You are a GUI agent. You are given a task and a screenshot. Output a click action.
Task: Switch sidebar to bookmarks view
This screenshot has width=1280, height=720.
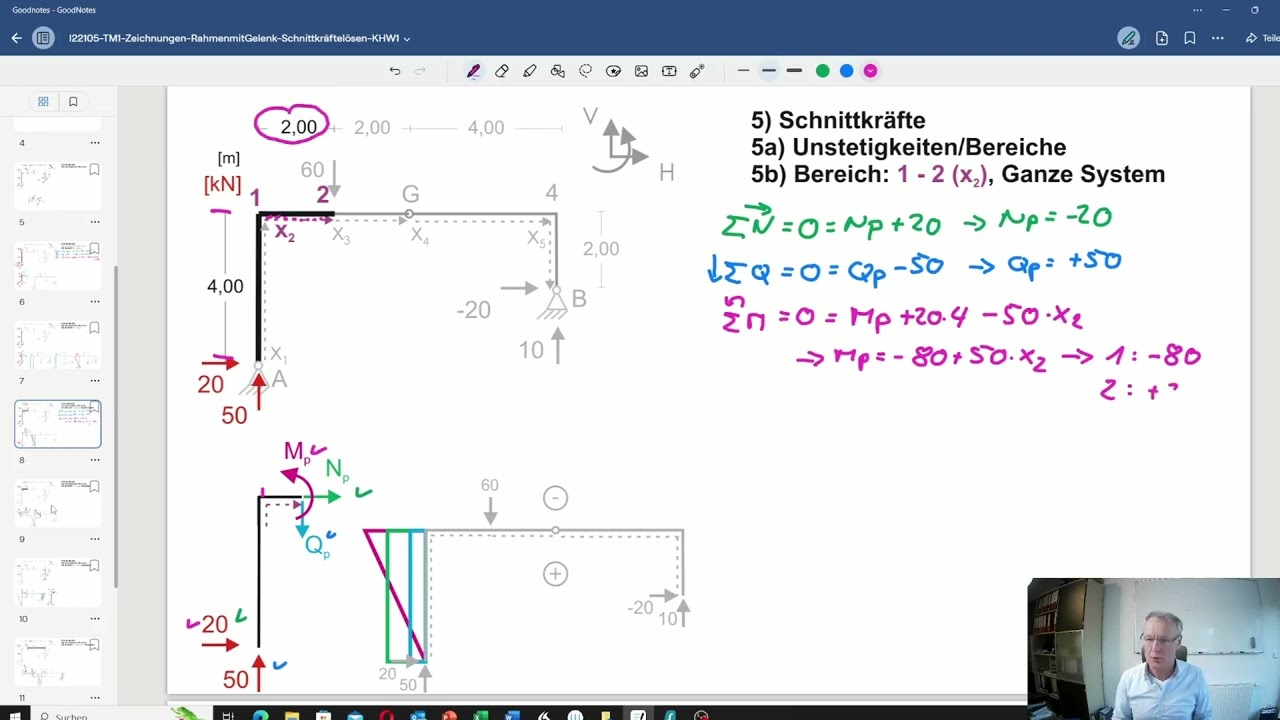point(73,101)
